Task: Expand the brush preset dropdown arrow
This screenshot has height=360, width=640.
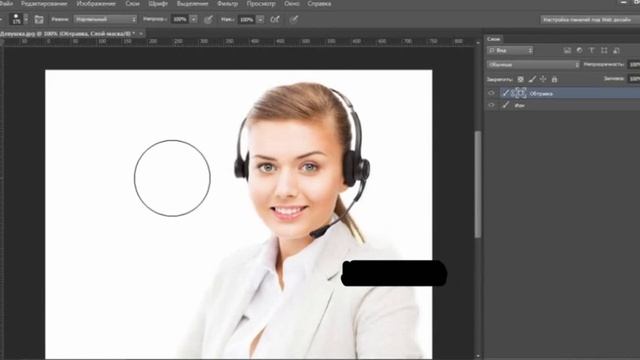Action: pyautogui.click(x=26, y=19)
